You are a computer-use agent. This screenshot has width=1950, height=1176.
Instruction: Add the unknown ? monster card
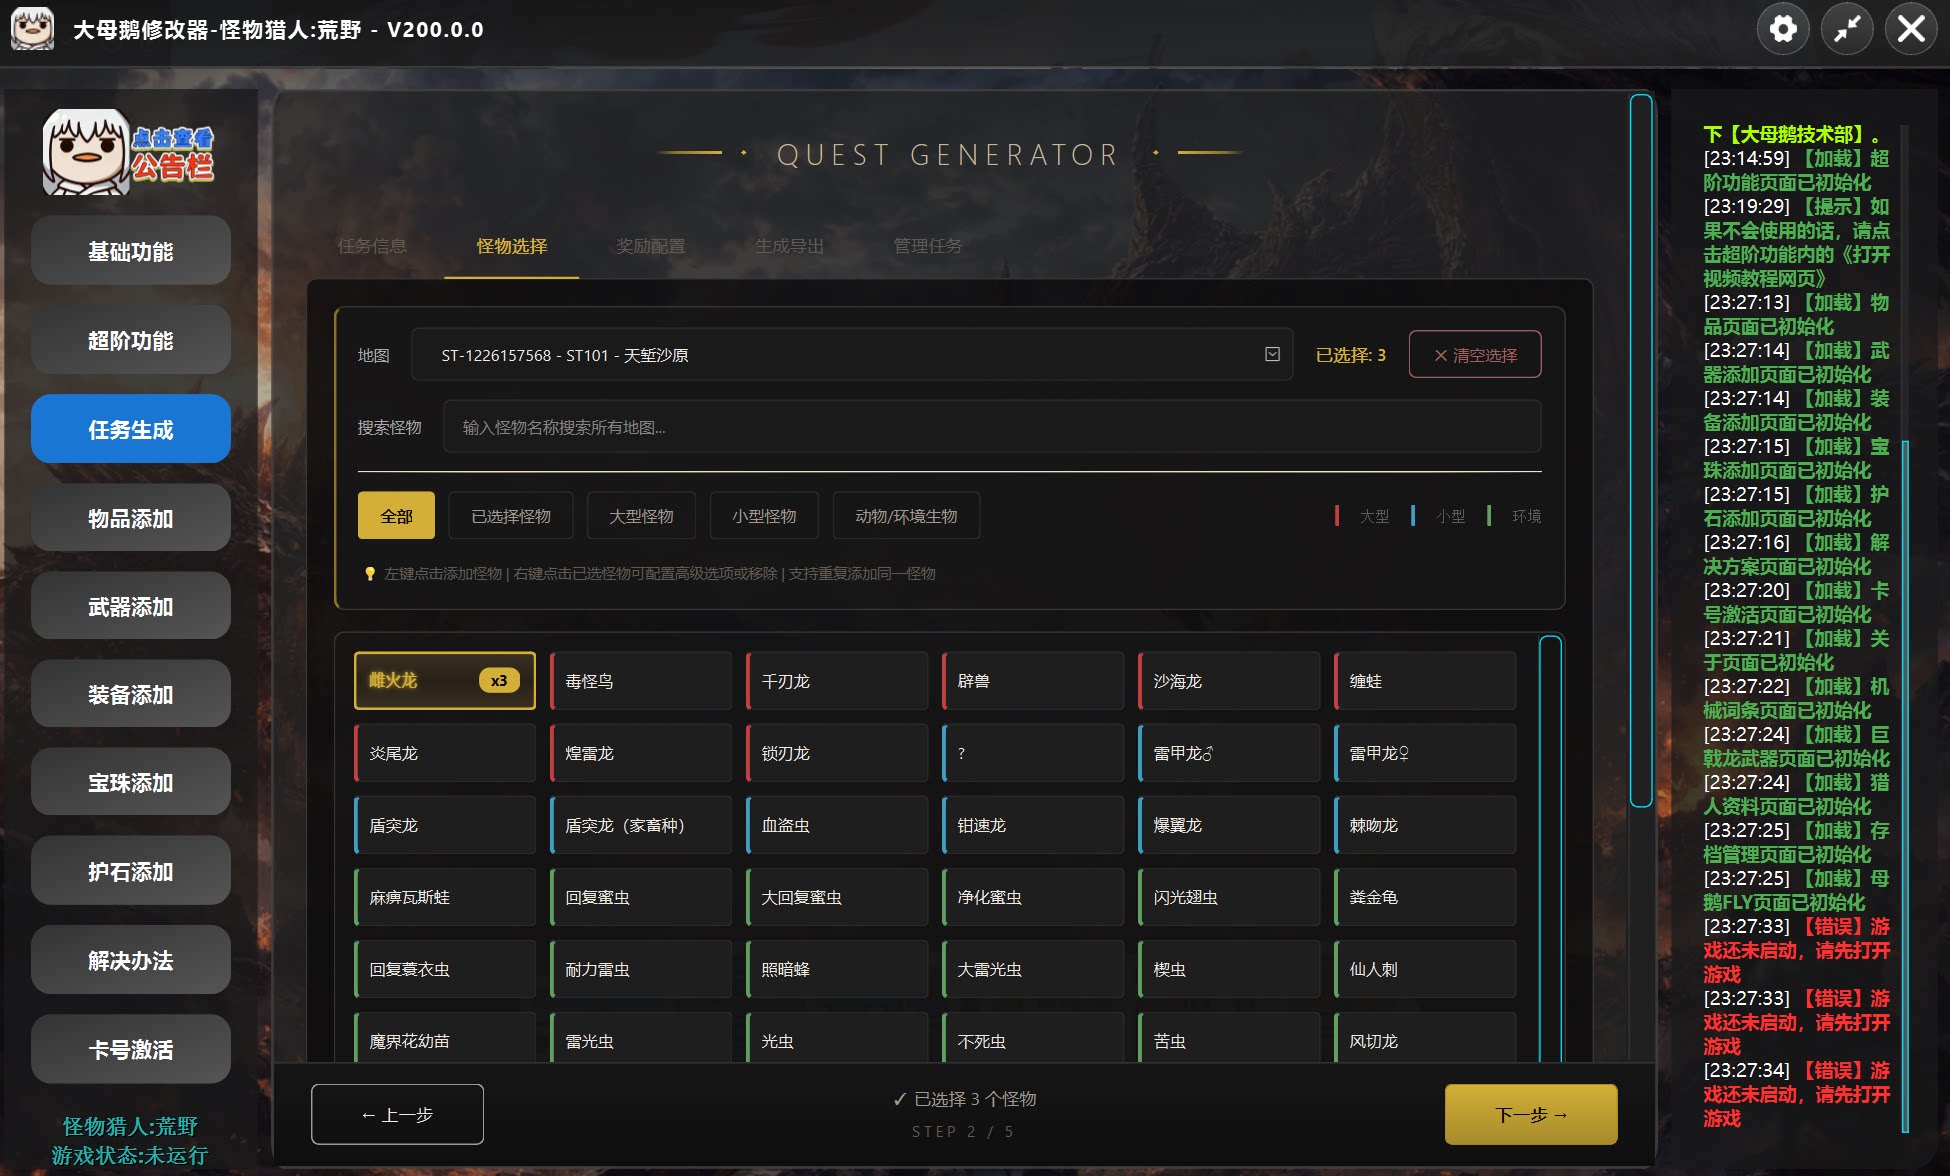[1033, 753]
